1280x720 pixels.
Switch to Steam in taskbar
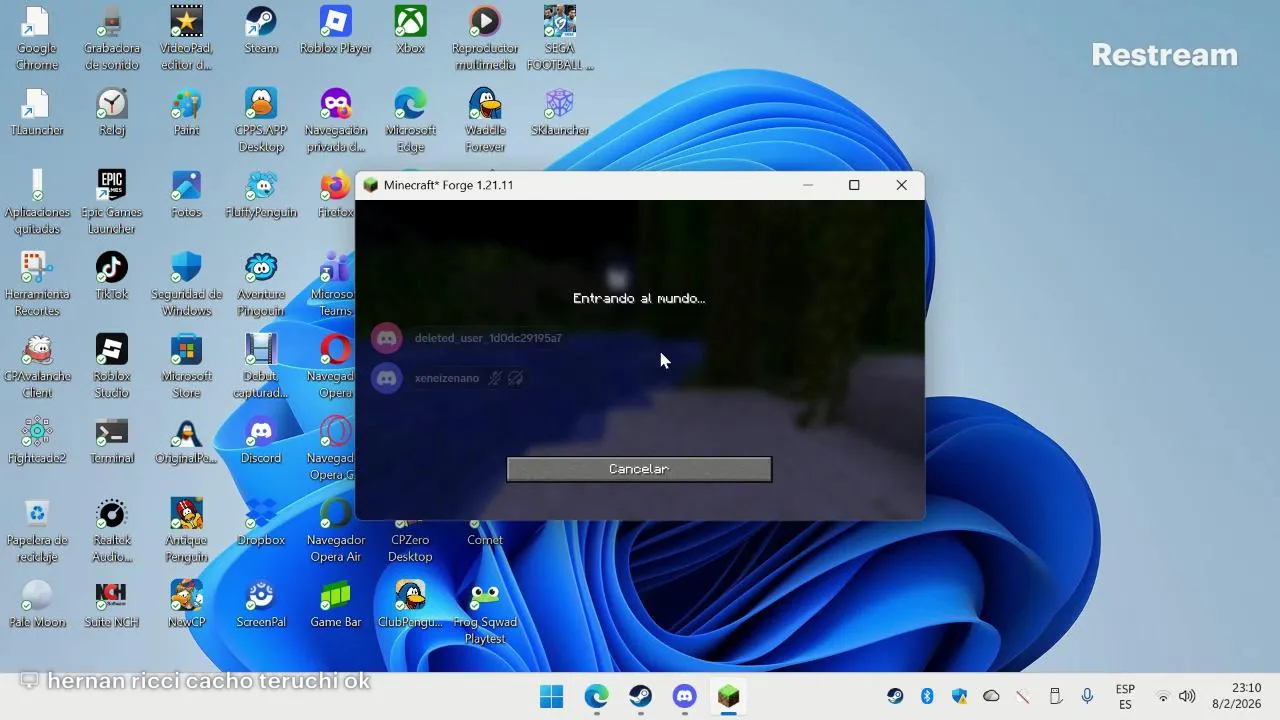point(640,696)
